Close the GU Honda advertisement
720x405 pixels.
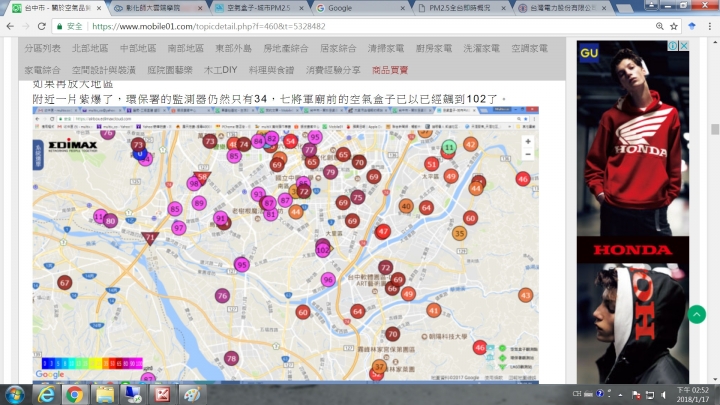(x=684, y=45)
